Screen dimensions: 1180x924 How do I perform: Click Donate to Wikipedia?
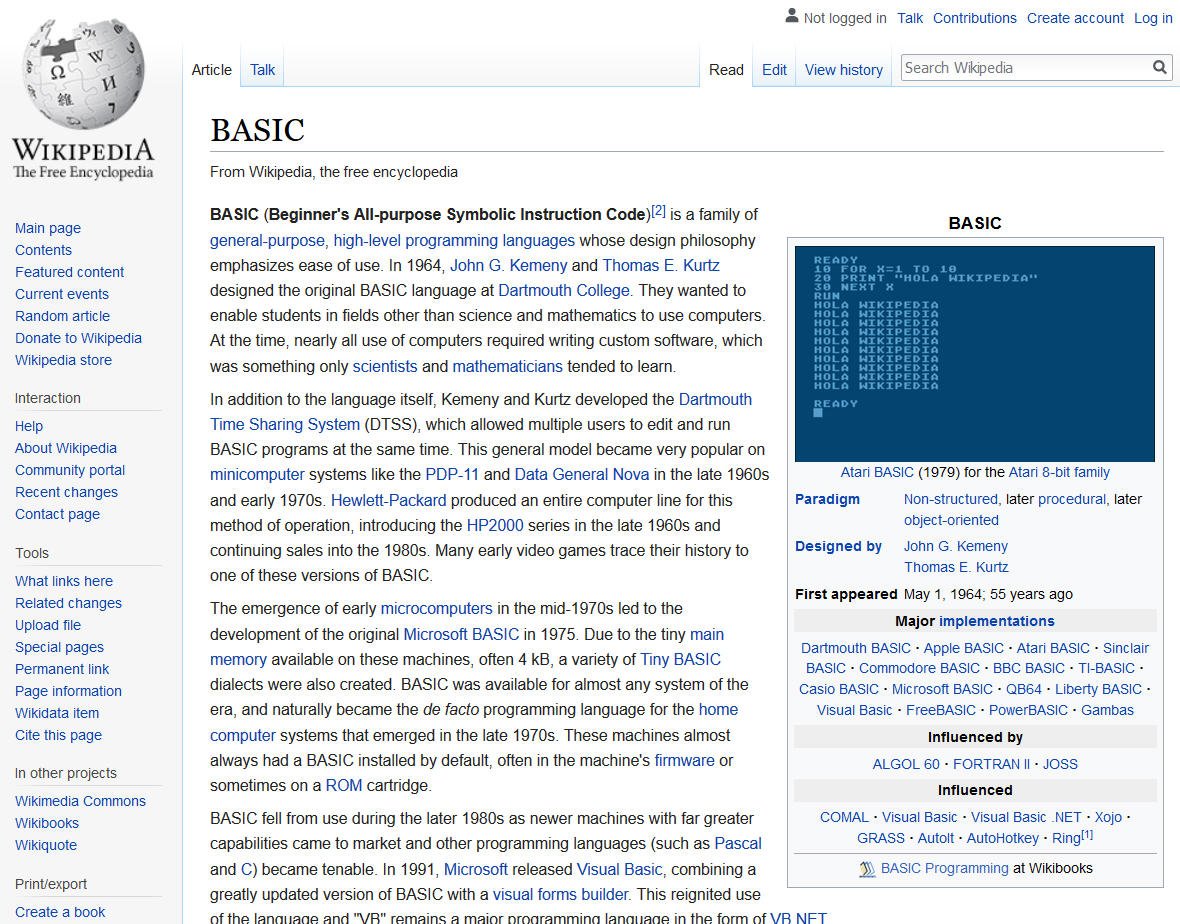(78, 338)
